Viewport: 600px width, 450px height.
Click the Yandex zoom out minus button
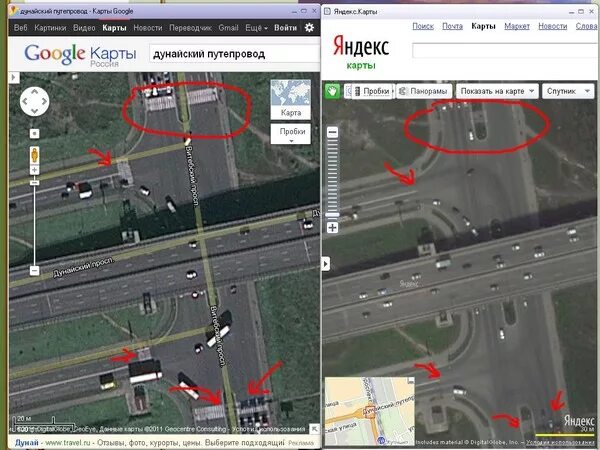pos(333,132)
